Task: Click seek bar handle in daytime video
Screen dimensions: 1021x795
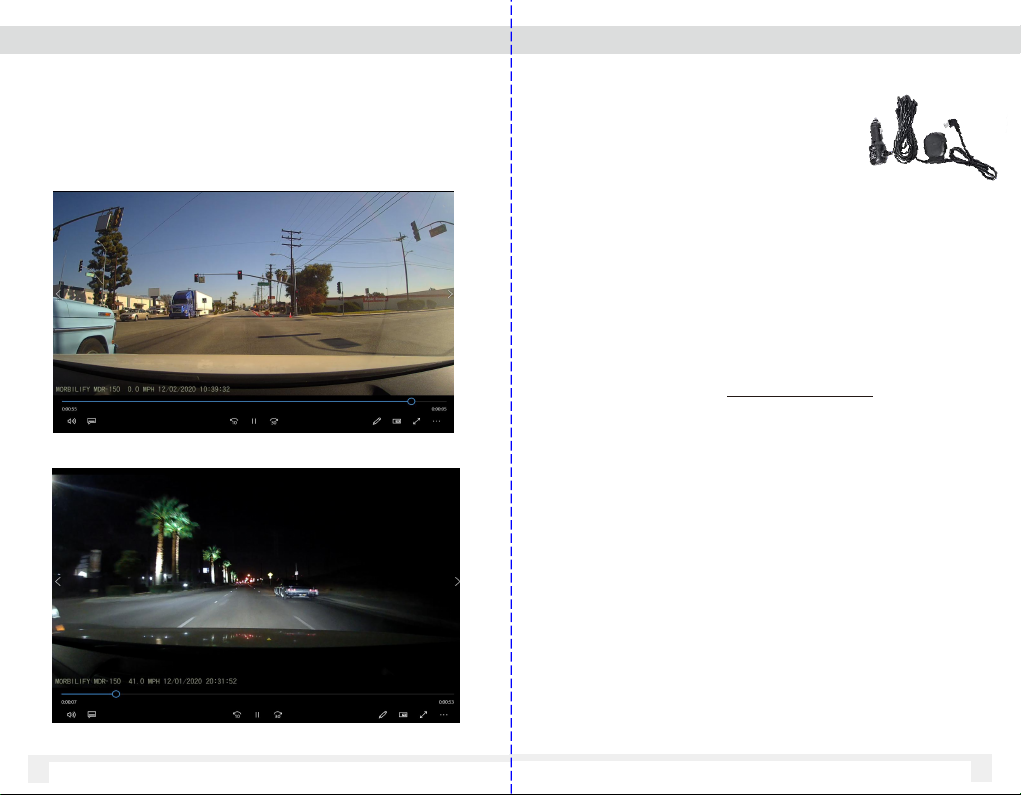Action: [411, 402]
